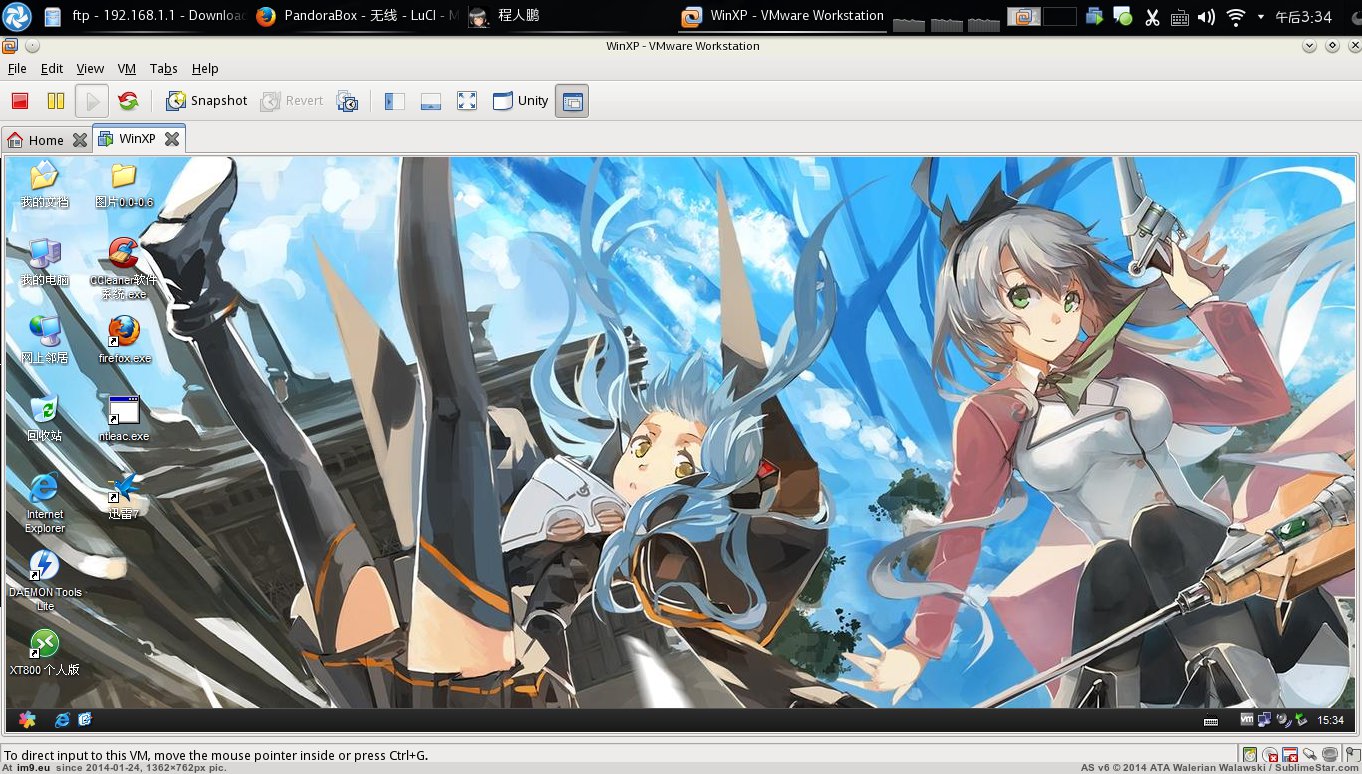Open the klipper scissors clipboard tray icon
Screen dimensions: 1362x774
1152,17
